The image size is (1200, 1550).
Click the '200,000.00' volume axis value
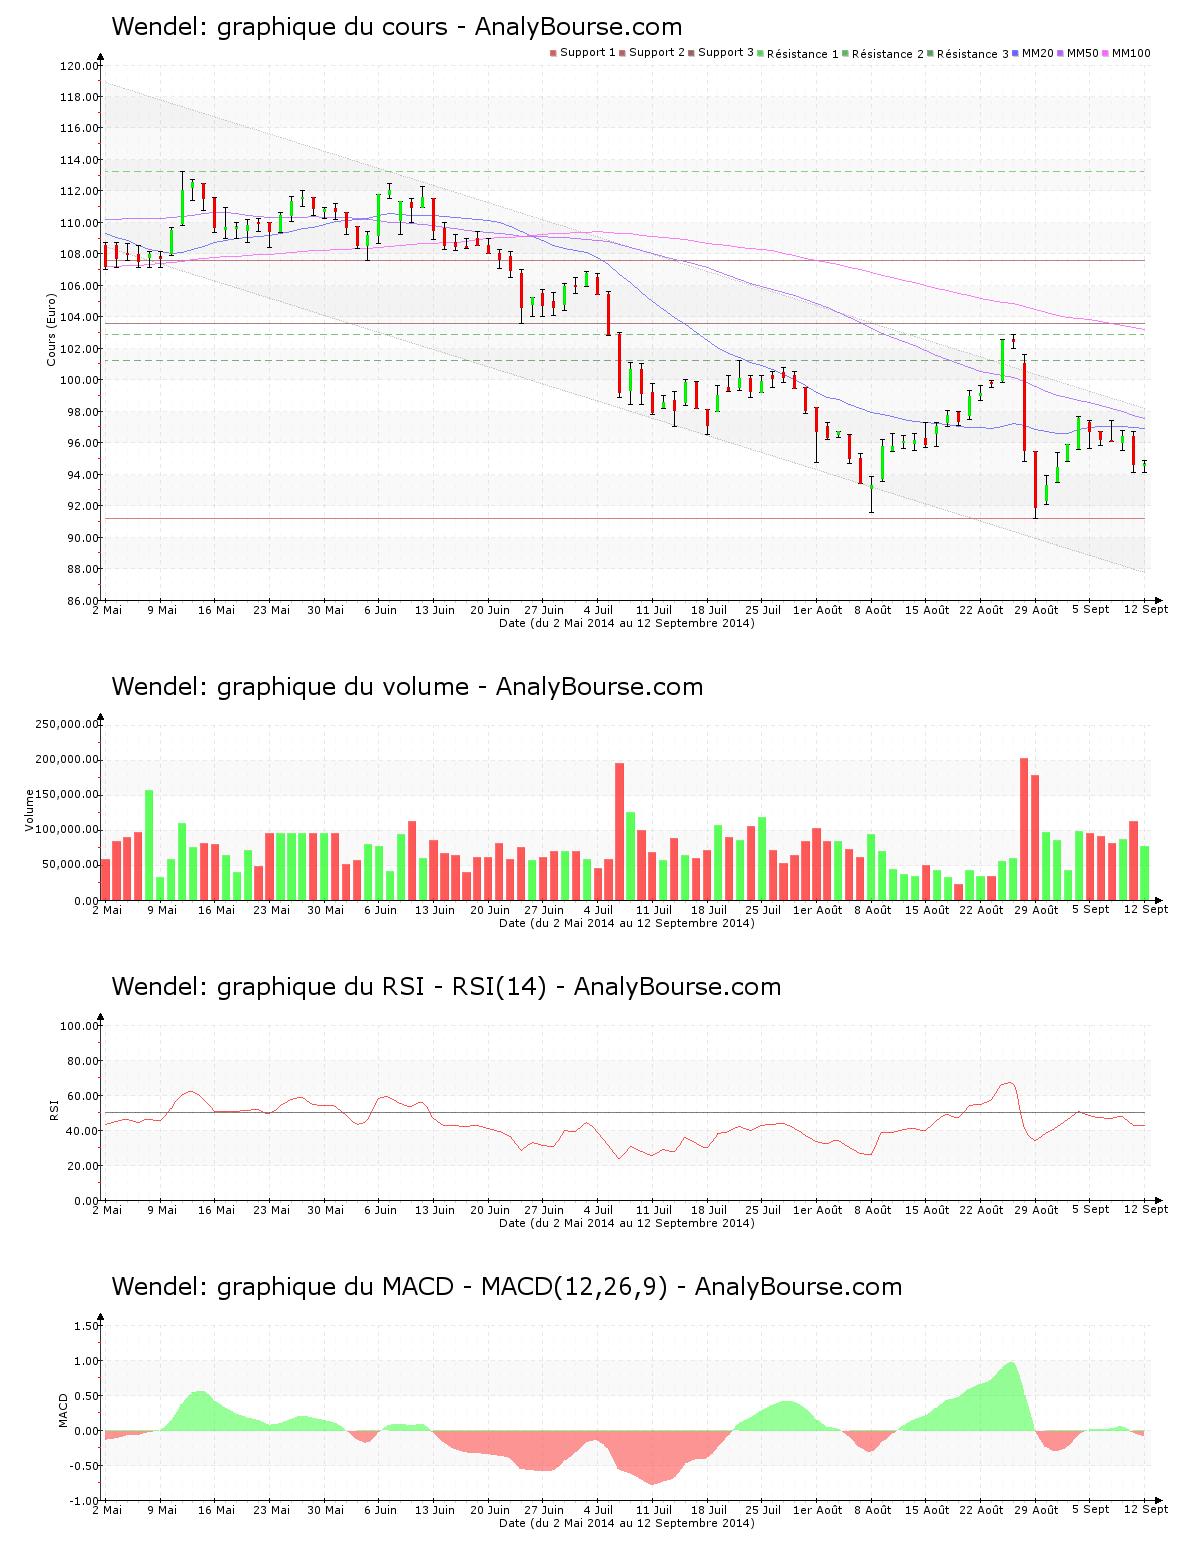67,760
